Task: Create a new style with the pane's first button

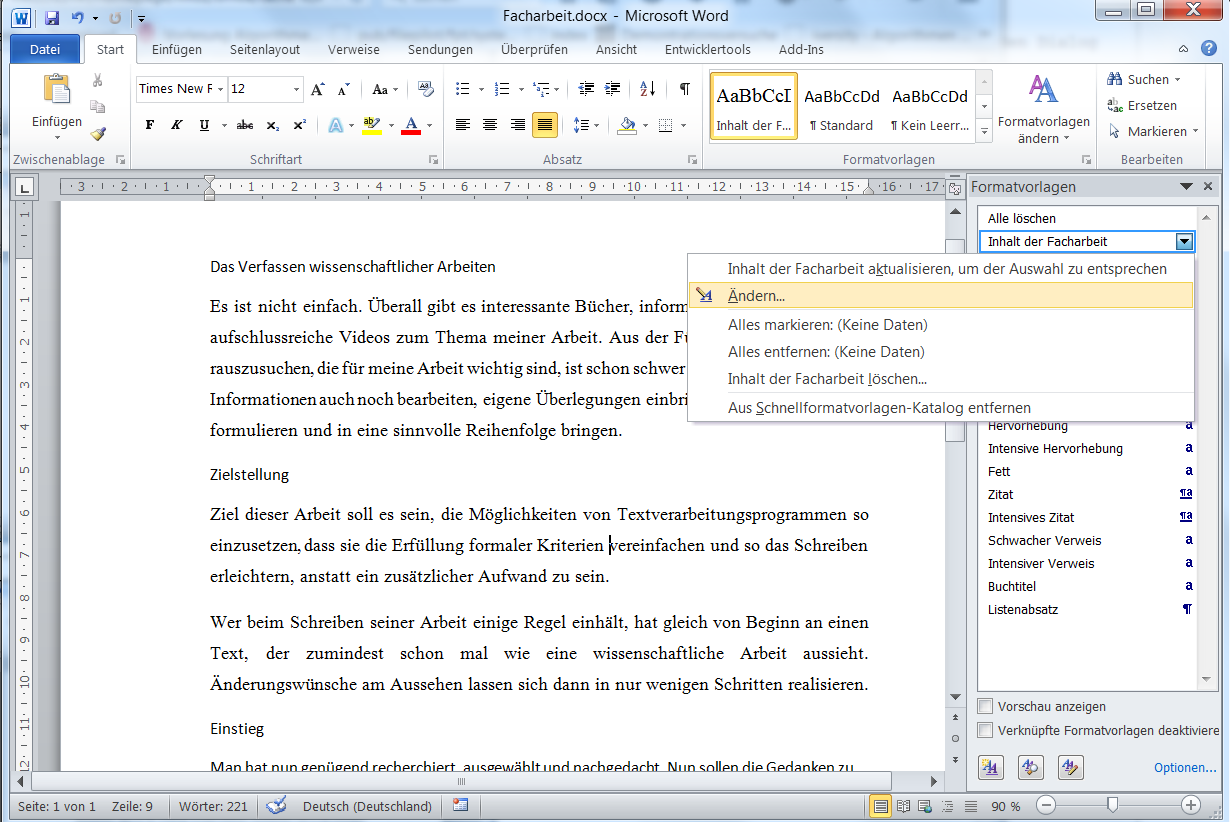Action: pos(991,767)
